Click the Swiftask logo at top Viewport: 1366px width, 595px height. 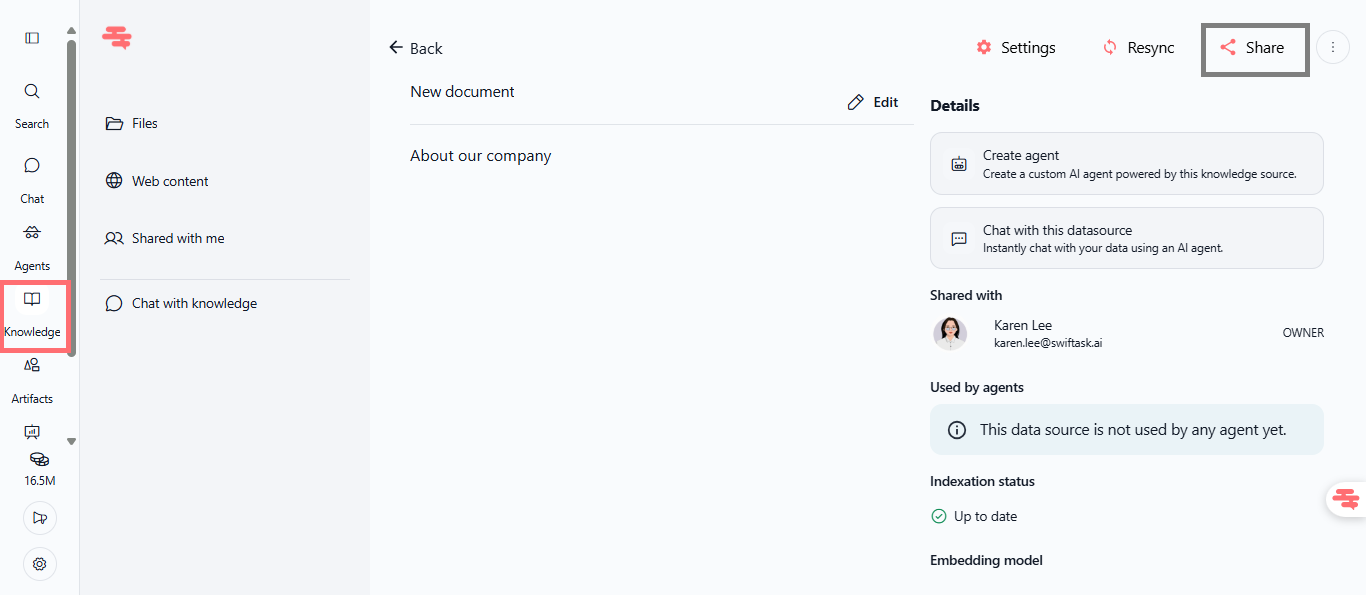click(x=117, y=38)
